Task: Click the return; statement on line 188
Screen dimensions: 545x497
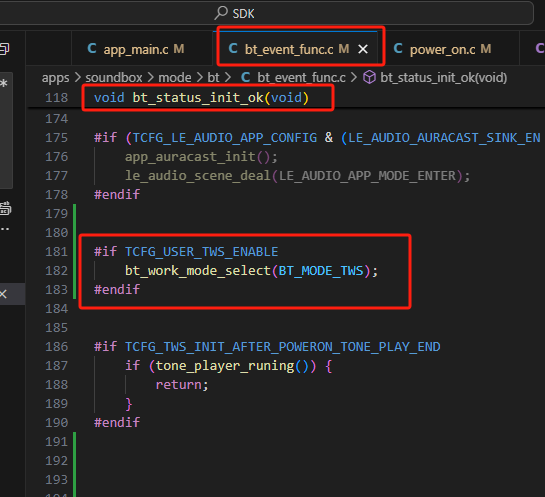Action: tap(181, 385)
